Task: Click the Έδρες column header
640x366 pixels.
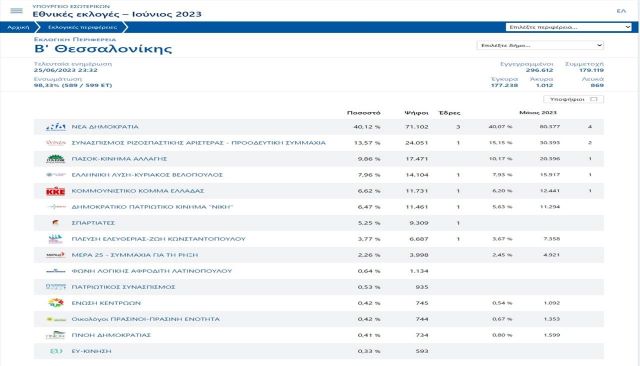Action: (x=449, y=113)
